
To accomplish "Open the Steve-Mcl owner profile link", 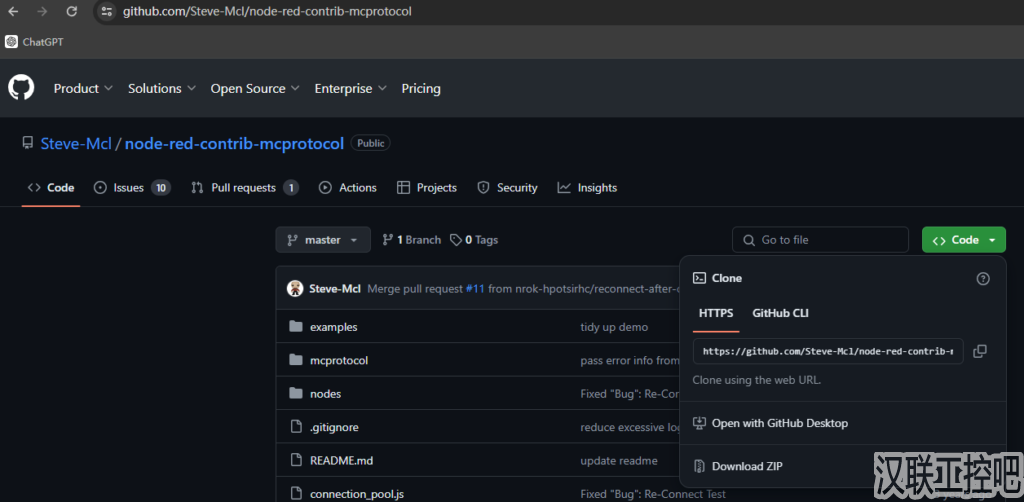I will 76,143.
